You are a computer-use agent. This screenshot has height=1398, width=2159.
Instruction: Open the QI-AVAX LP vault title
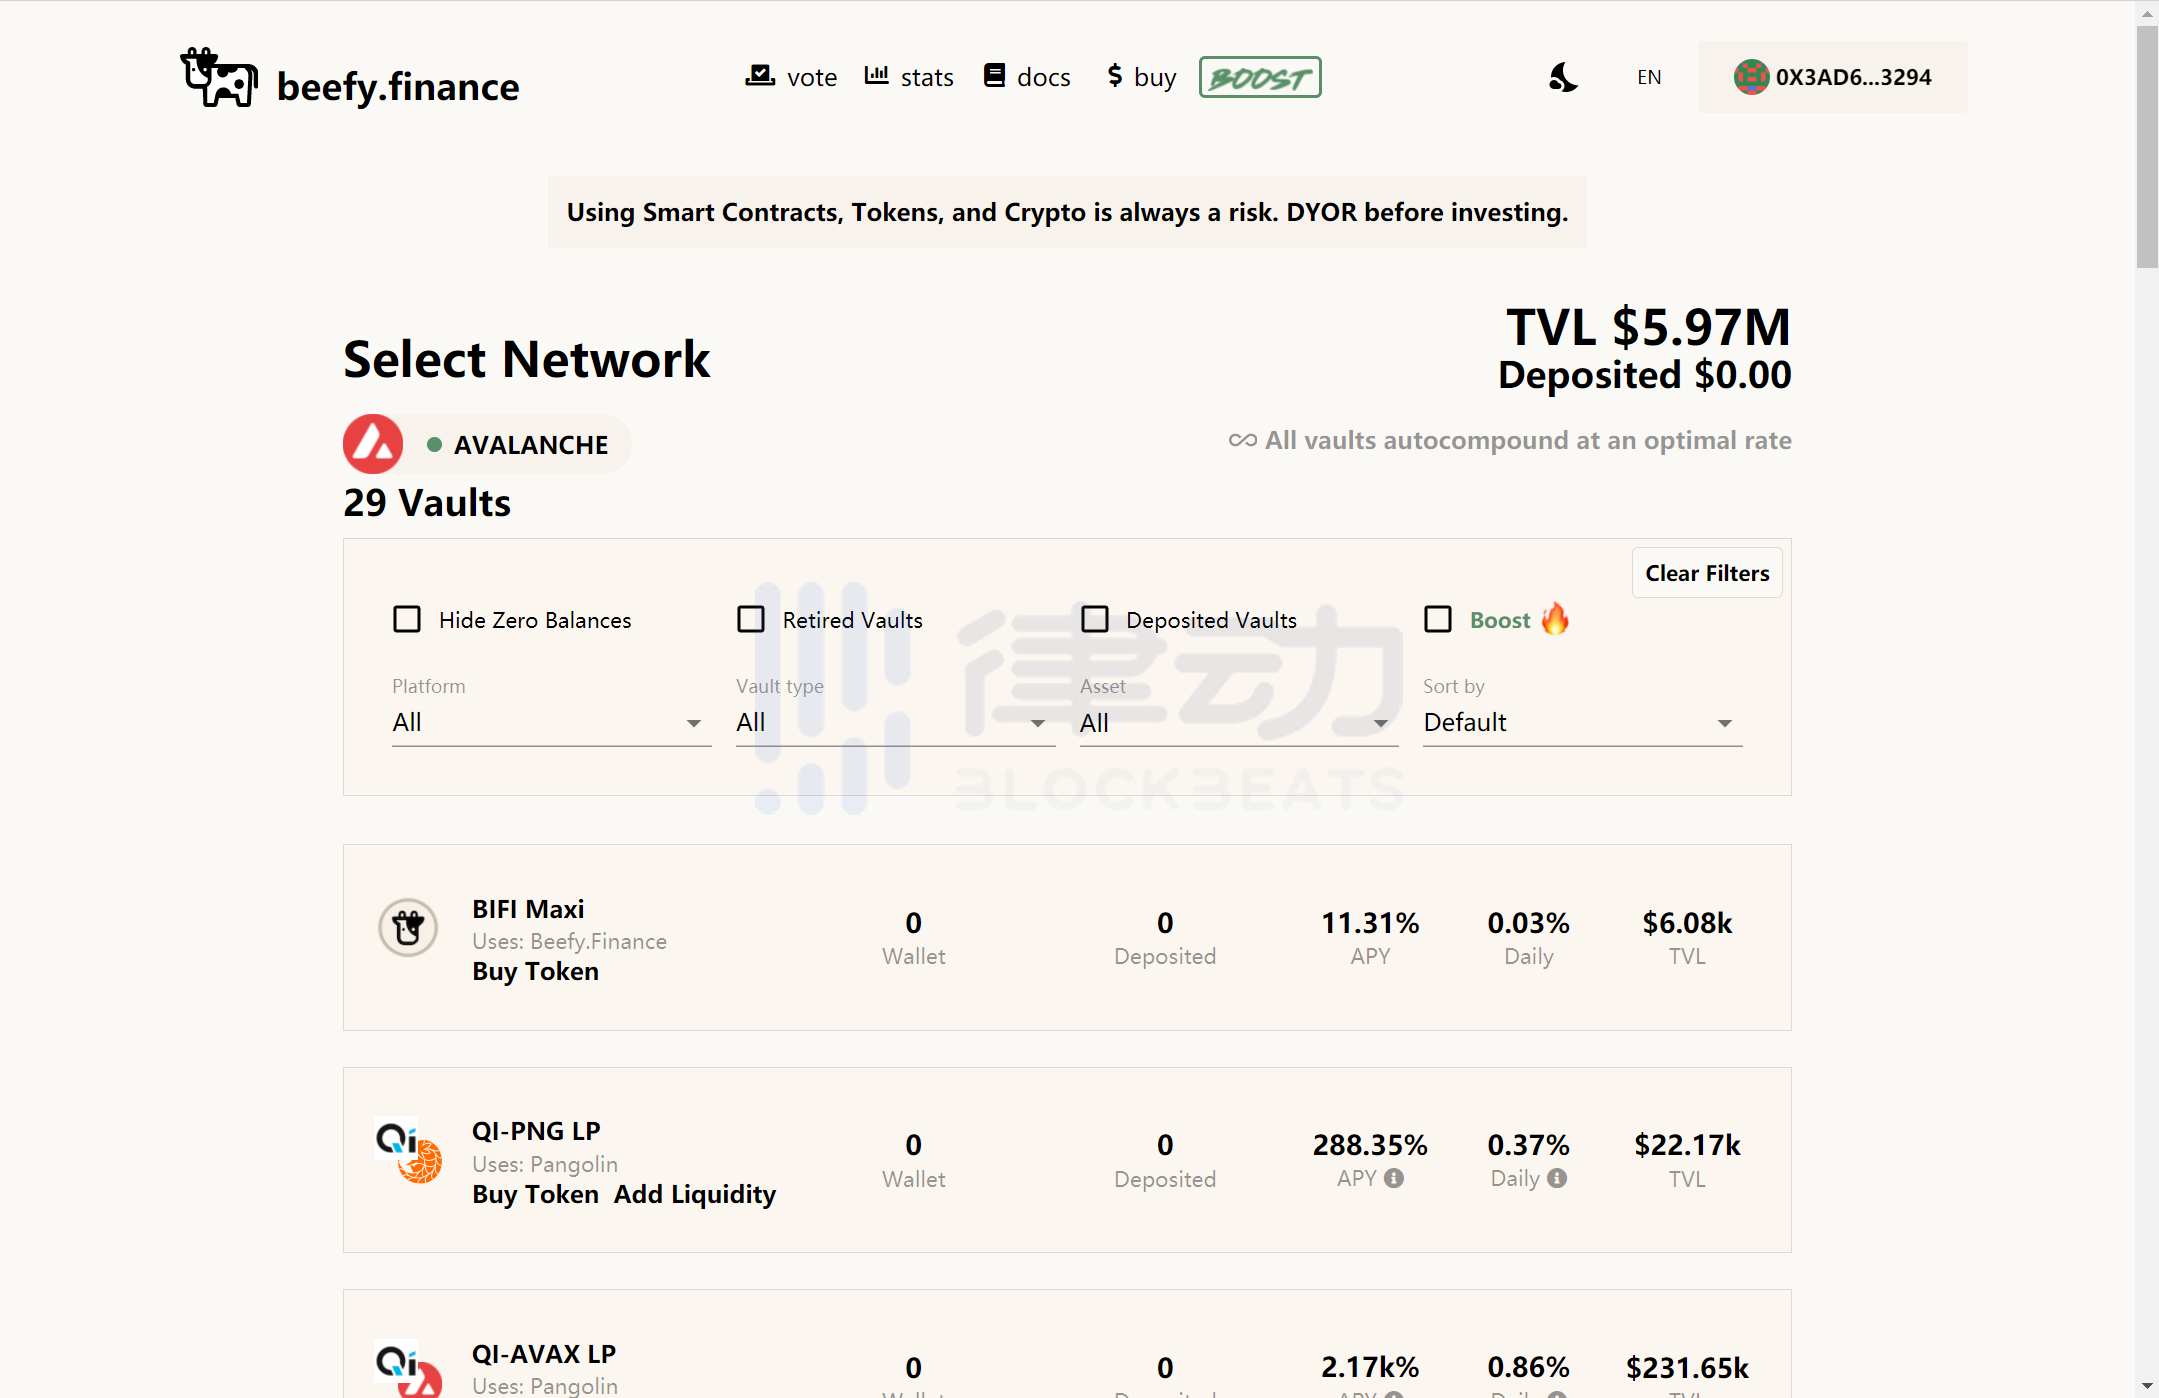click(544, 1354)
